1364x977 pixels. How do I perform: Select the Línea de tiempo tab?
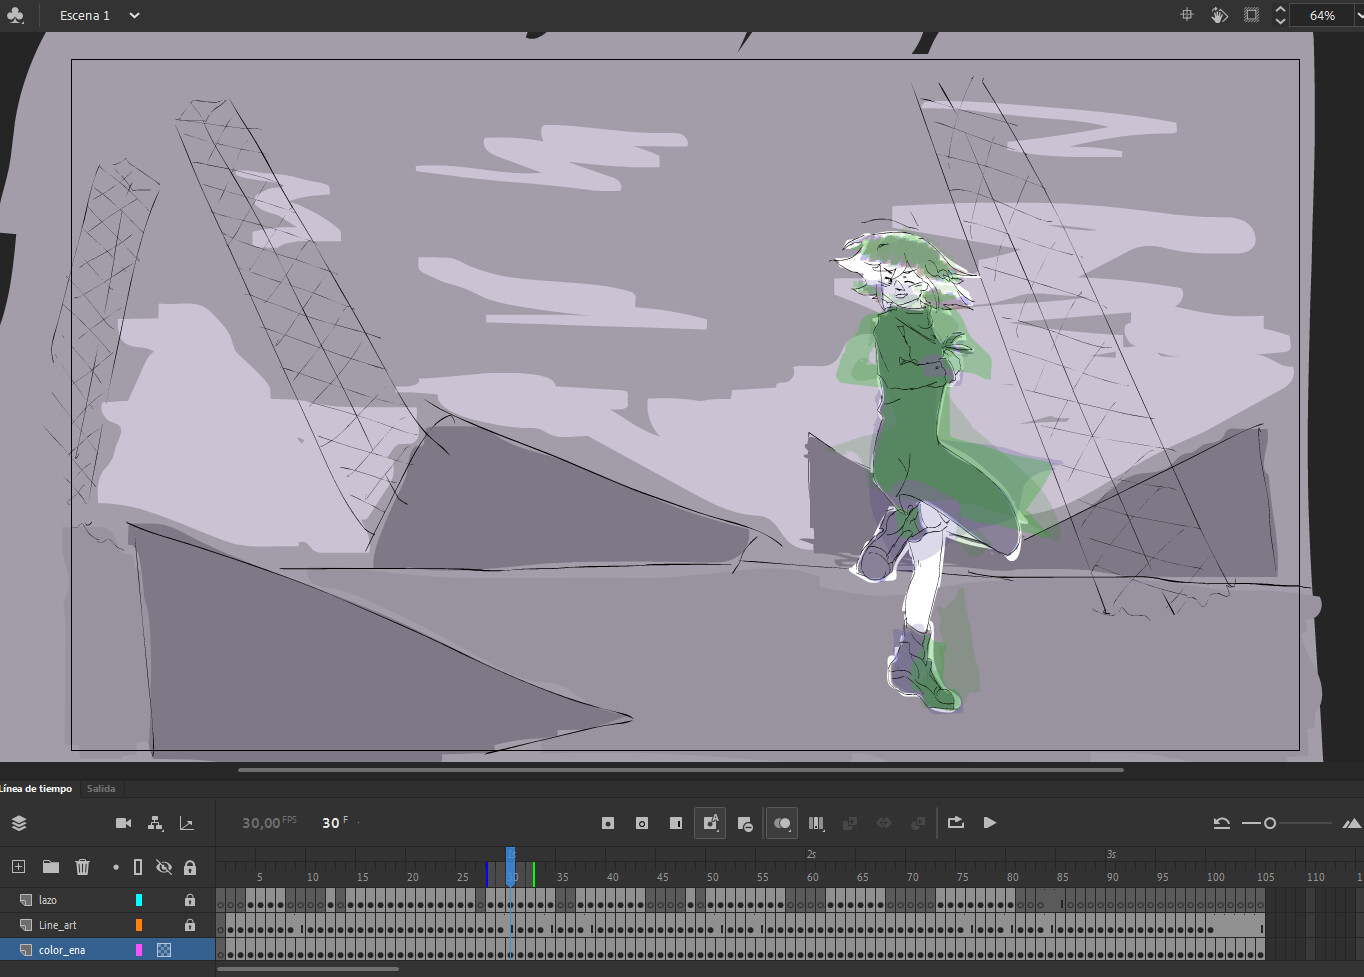click(x=38, y=788)
